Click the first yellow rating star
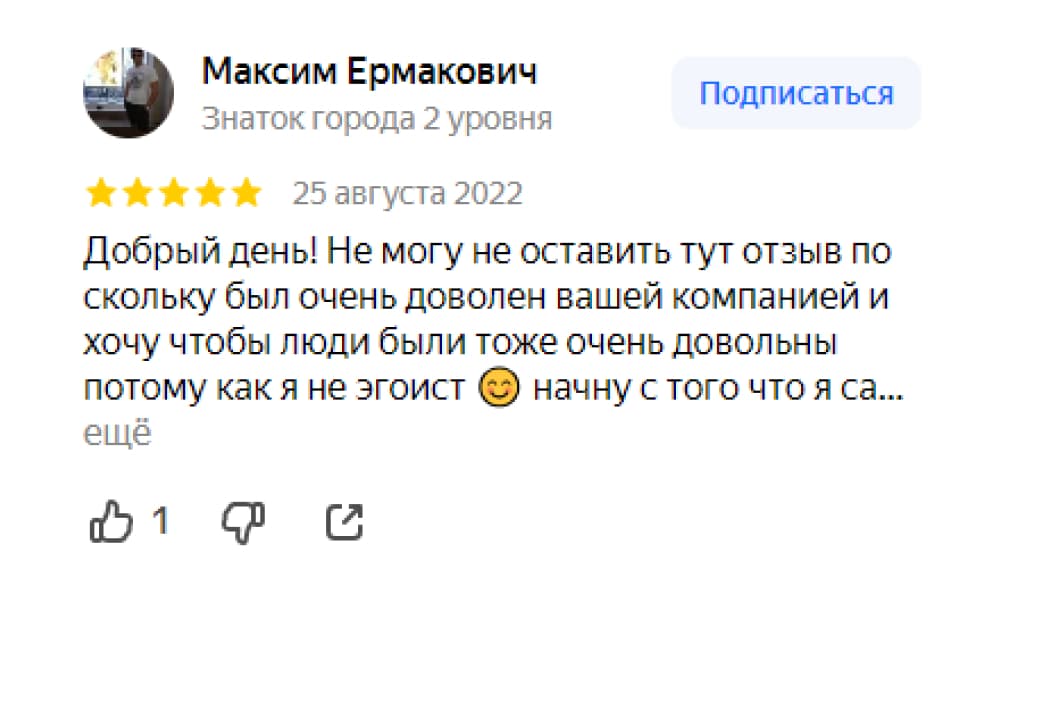Viewport: 1050px width, 720px height. pos(101,193)
